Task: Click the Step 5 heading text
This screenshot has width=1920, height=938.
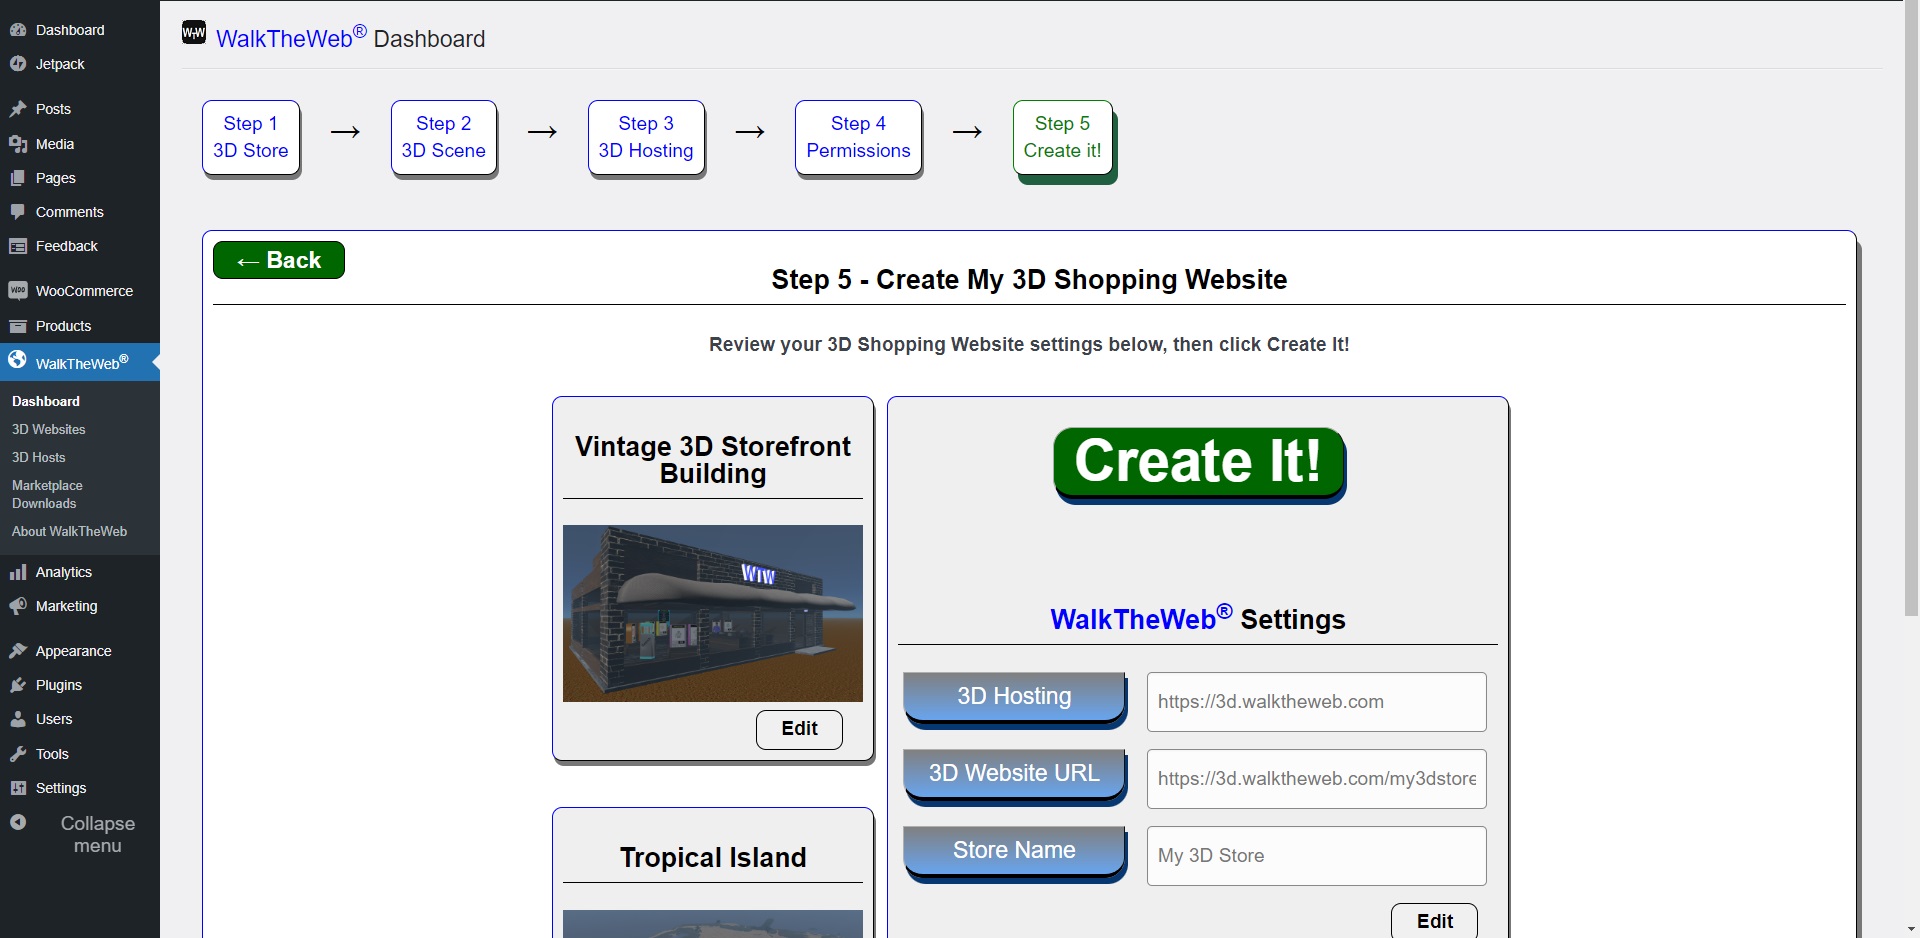Action: pyautogui.click(x=1029, y=280)
